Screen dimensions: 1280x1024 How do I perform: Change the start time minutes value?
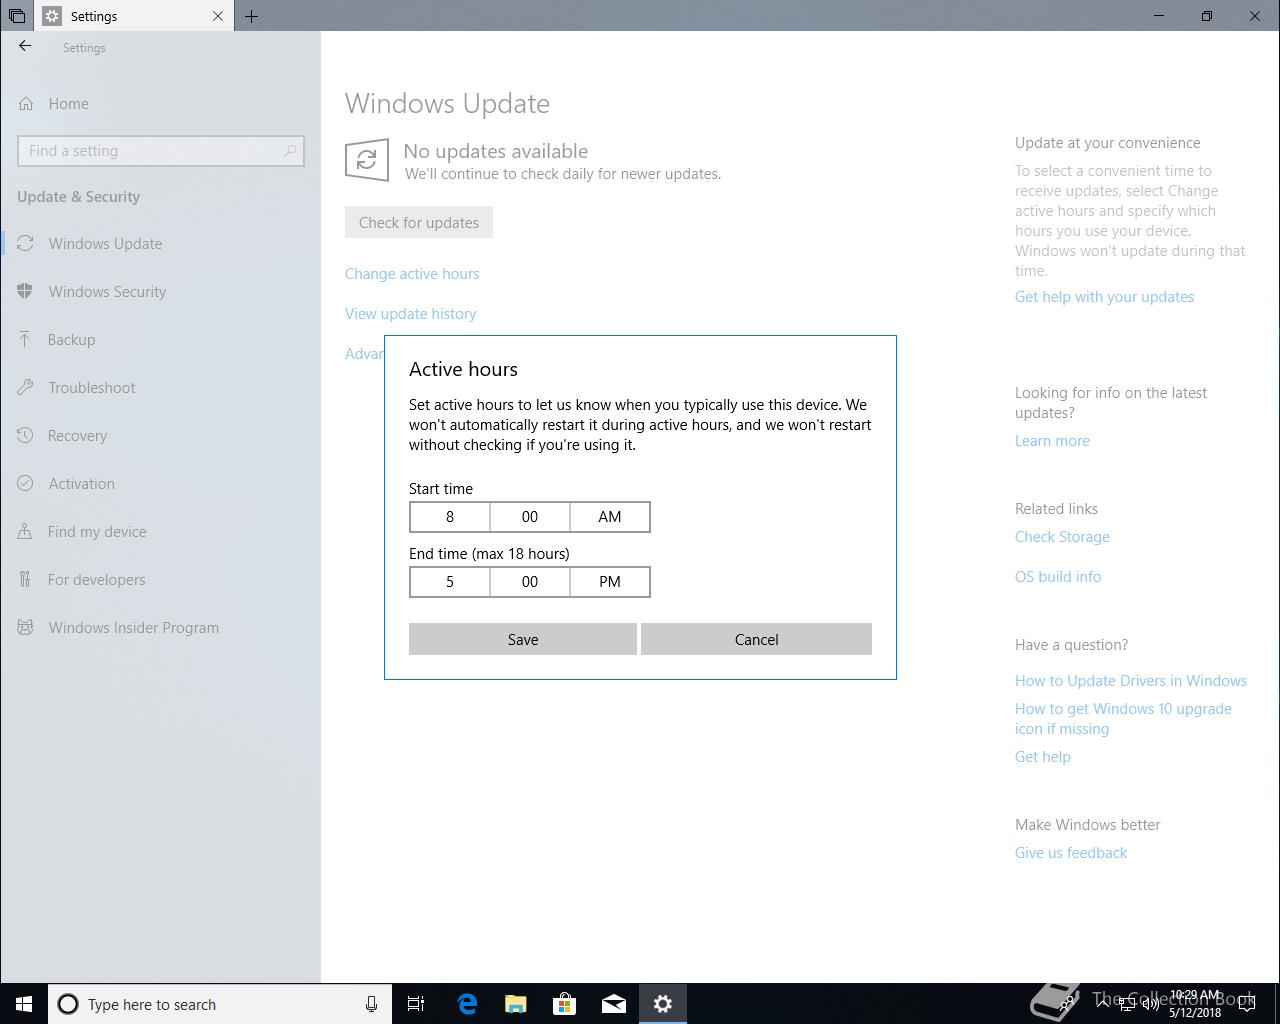(530, 517)
